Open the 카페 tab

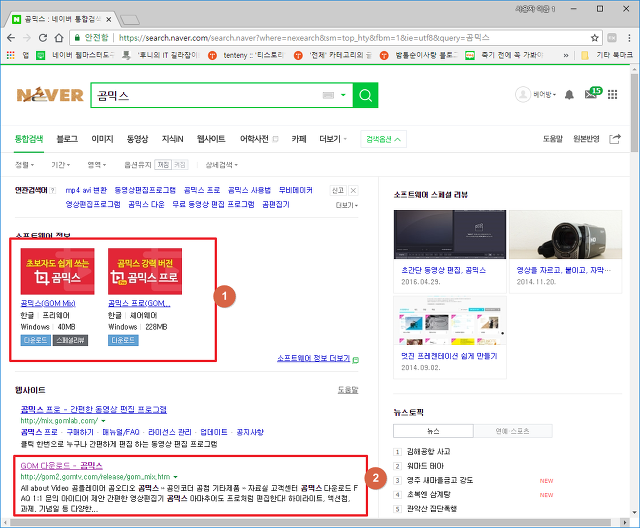(x=299, y=139)
